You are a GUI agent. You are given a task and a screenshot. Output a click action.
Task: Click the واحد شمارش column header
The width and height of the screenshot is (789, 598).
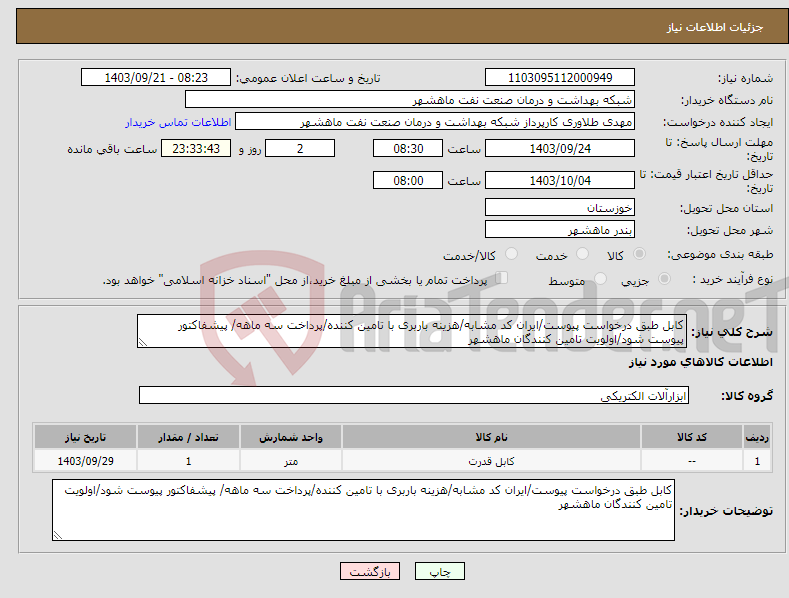[291, 437]
